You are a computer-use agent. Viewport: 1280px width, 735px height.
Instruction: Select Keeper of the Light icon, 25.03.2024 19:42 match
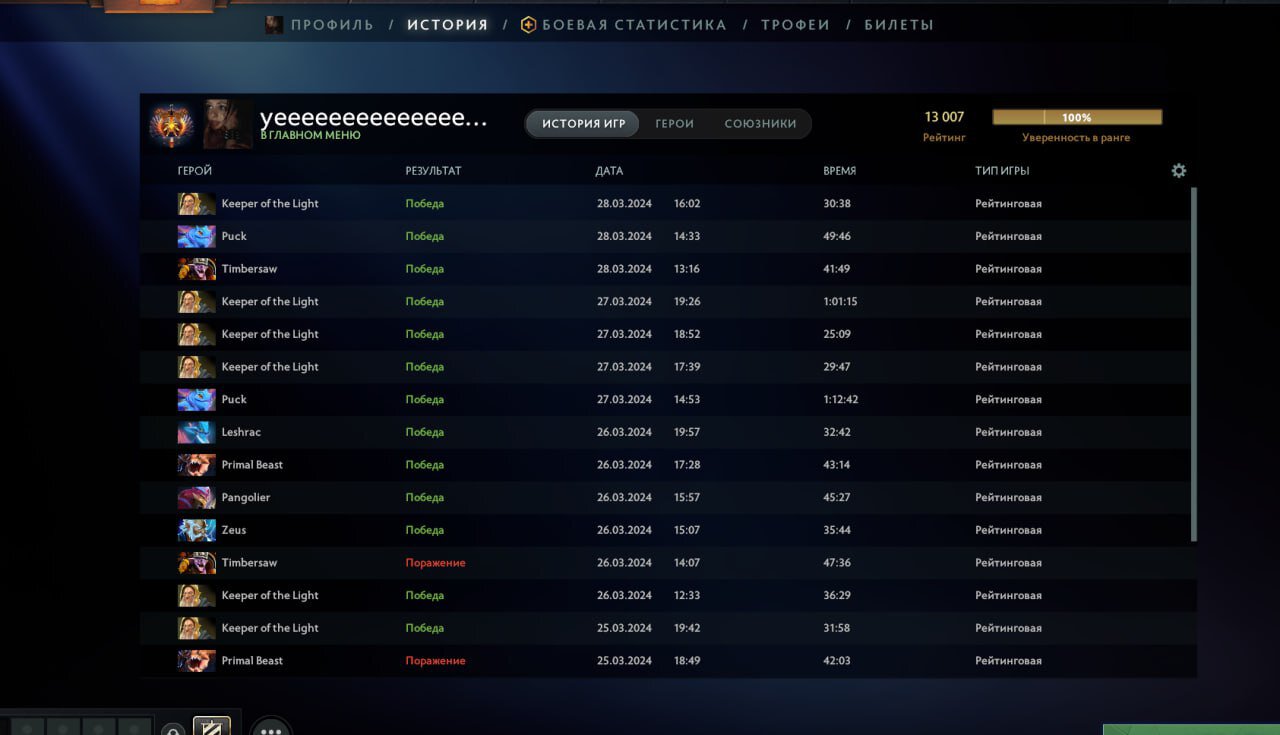click(196, 628)
